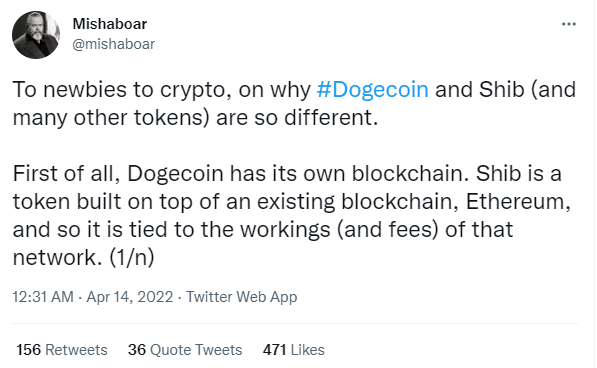Open the #Dogecoin hashtag link
This screenshot has width=597, height=368.
pyautogui.click(x=372, y=89)
